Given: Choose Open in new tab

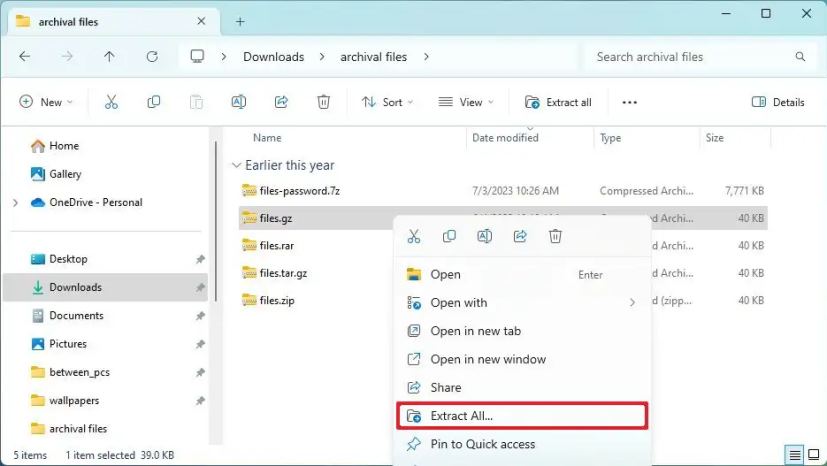Looking at the screenshot, I should (x=522, y=331).
